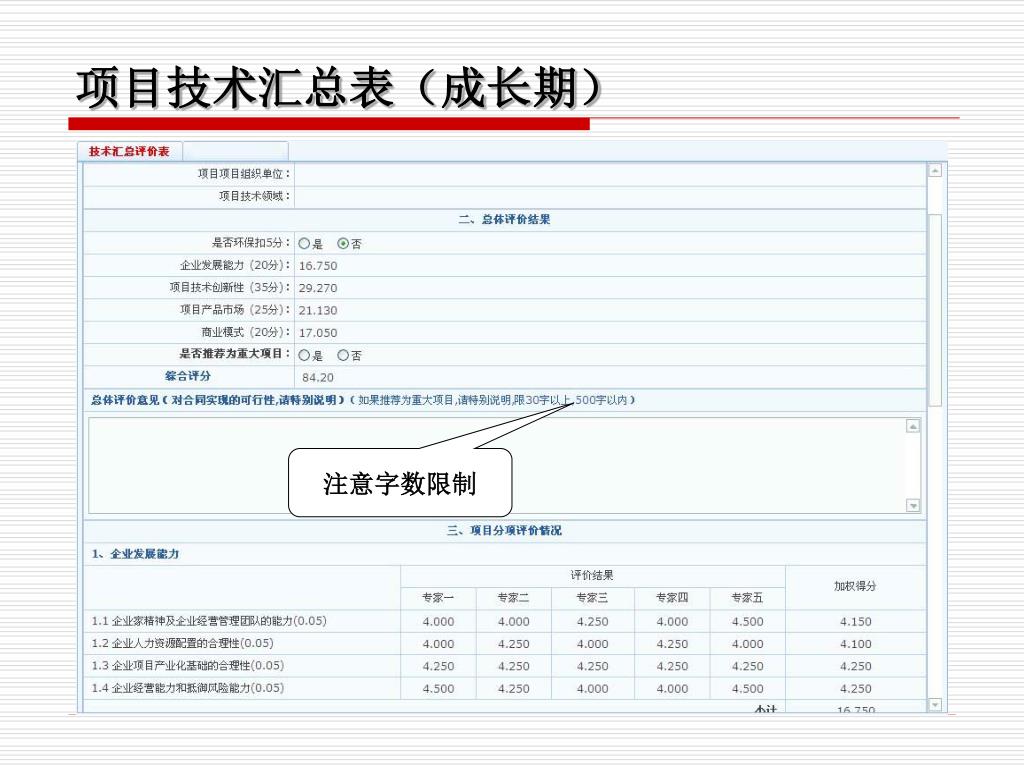Click the 专家四 column header
Screen dimensions: 1024x768
tap(672, 598)
